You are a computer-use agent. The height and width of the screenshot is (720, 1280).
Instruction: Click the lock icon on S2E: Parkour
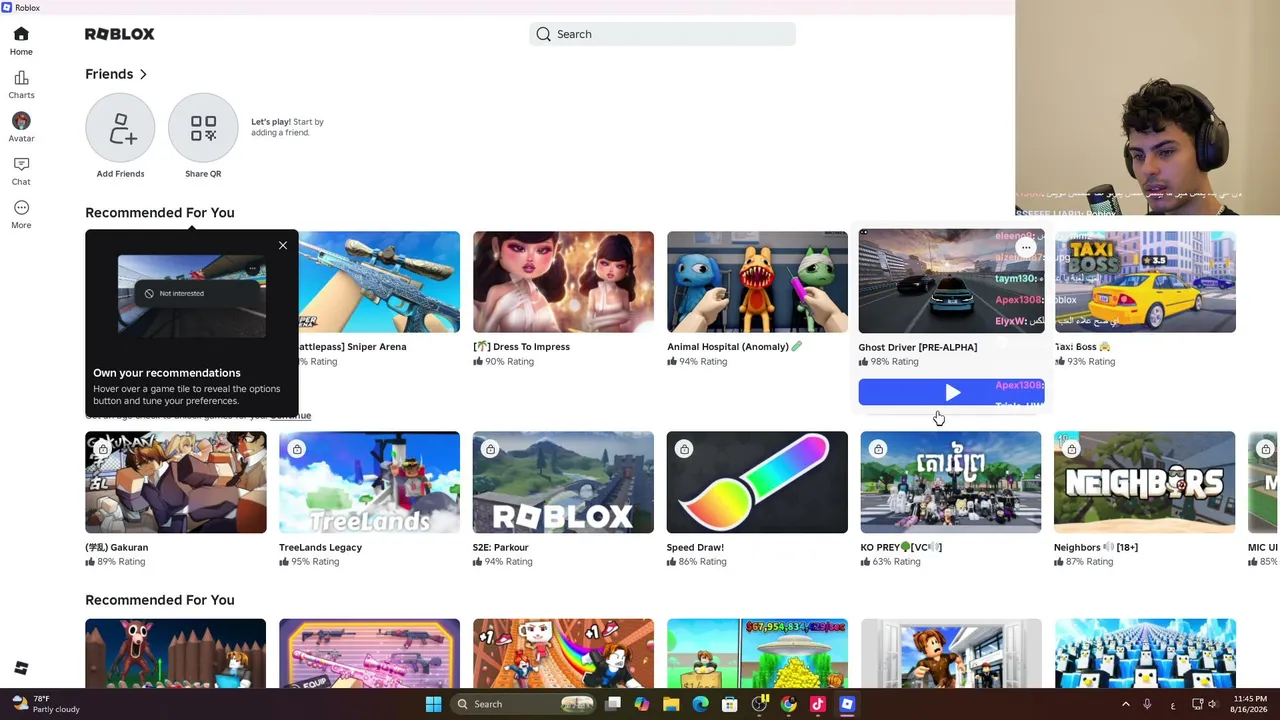(x=490, y=449)
